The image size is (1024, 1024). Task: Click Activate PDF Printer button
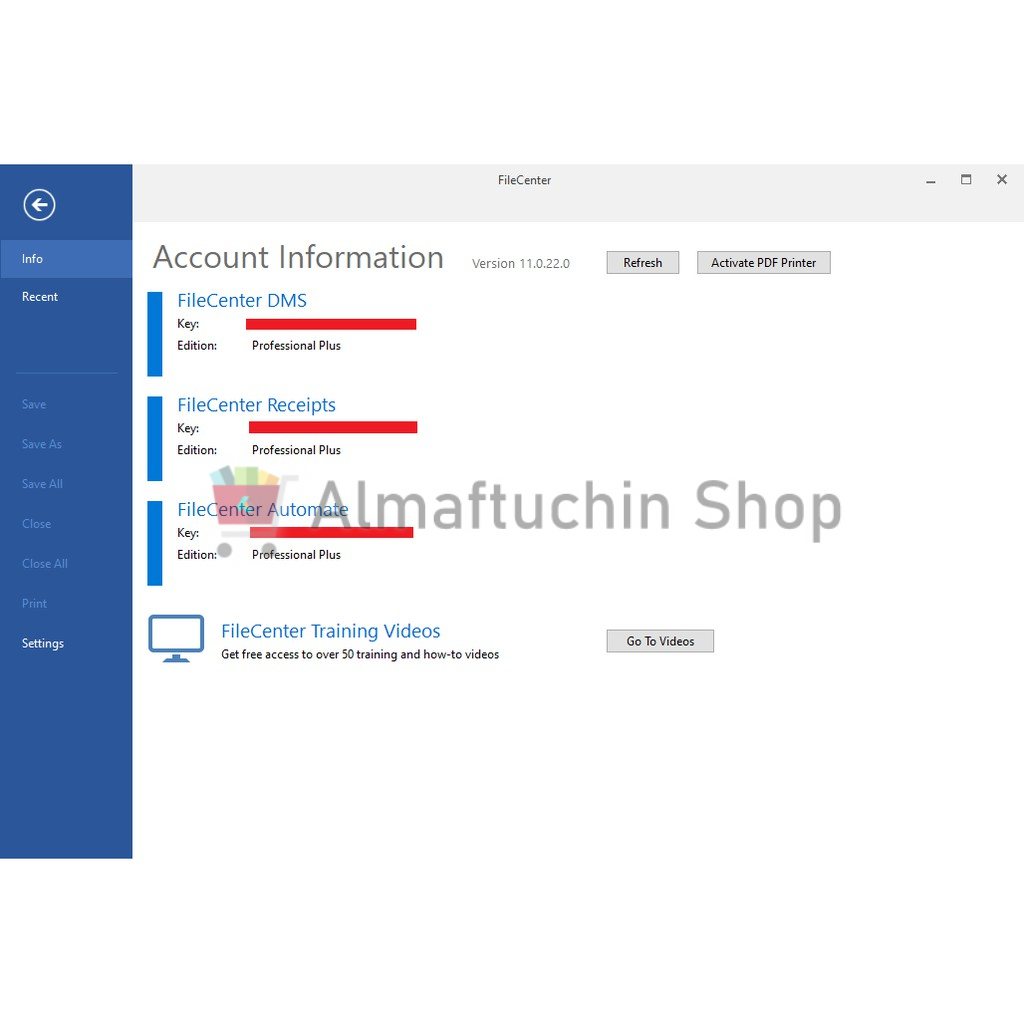point(763,263)
